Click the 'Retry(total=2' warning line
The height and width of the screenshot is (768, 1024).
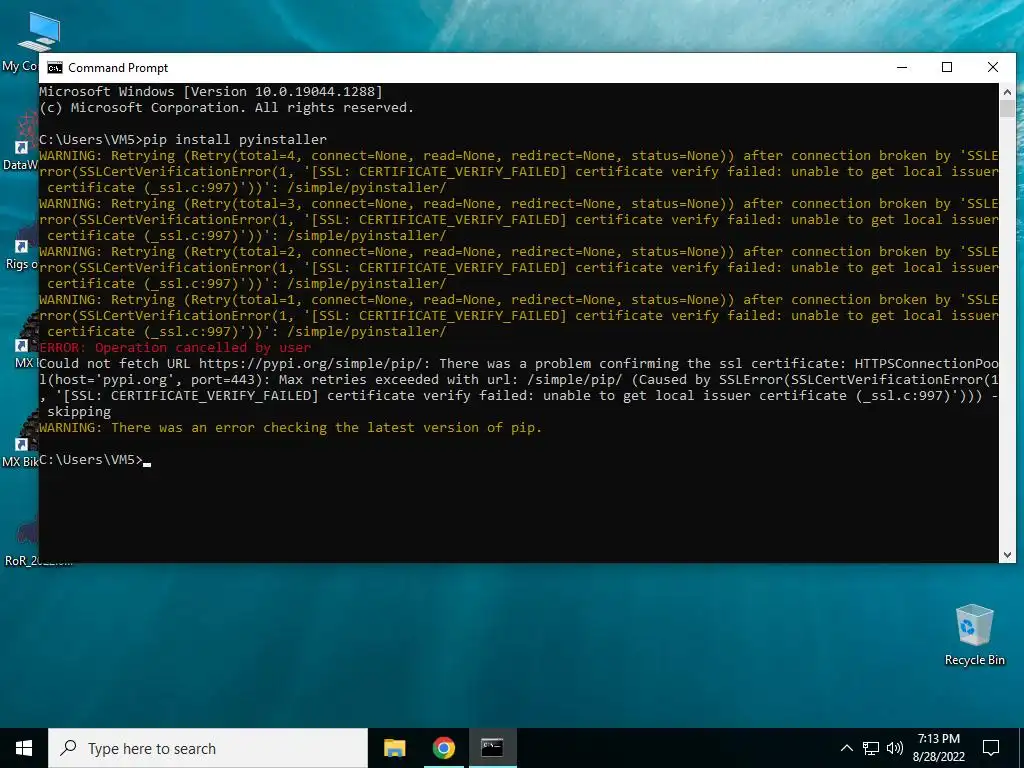[519, 251]
